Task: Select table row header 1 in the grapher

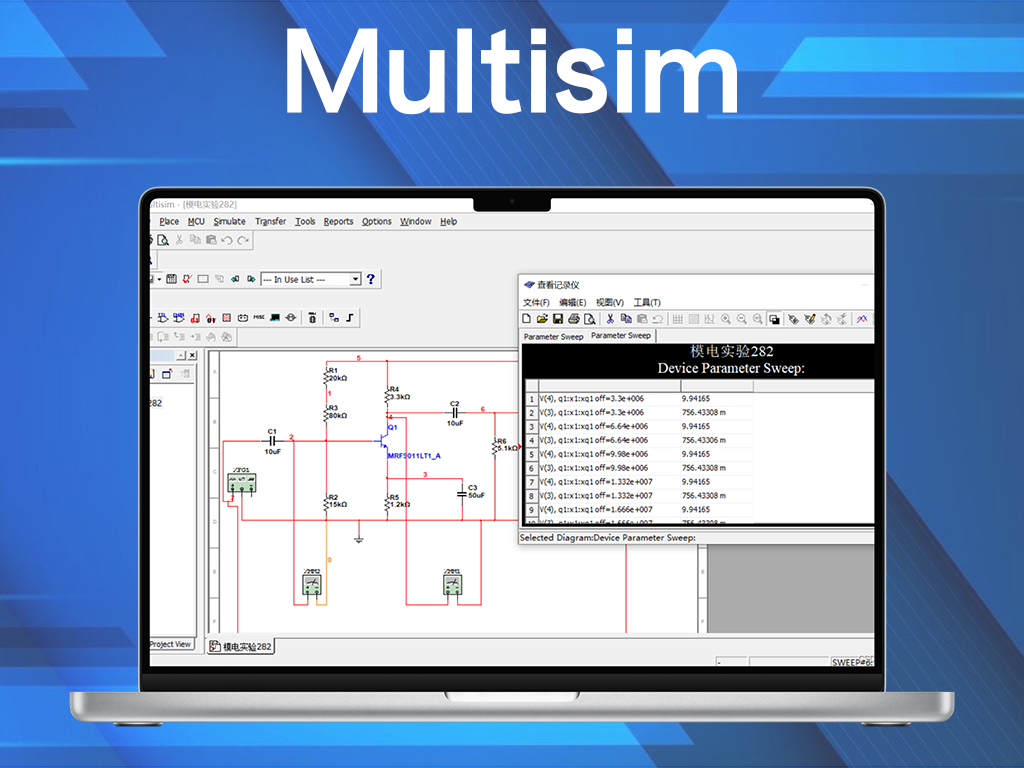Action: pos(532,398)
